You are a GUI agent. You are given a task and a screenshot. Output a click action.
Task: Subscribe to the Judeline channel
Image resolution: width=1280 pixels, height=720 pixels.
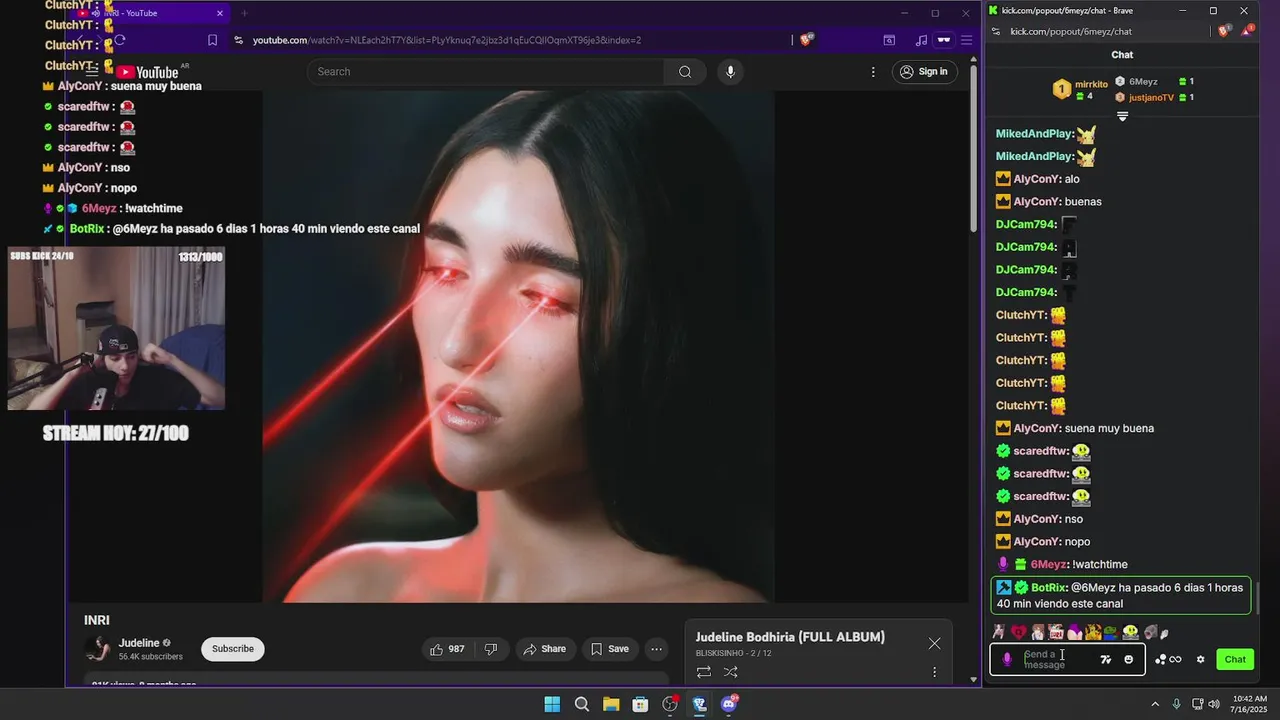click(x=233, y=649)
